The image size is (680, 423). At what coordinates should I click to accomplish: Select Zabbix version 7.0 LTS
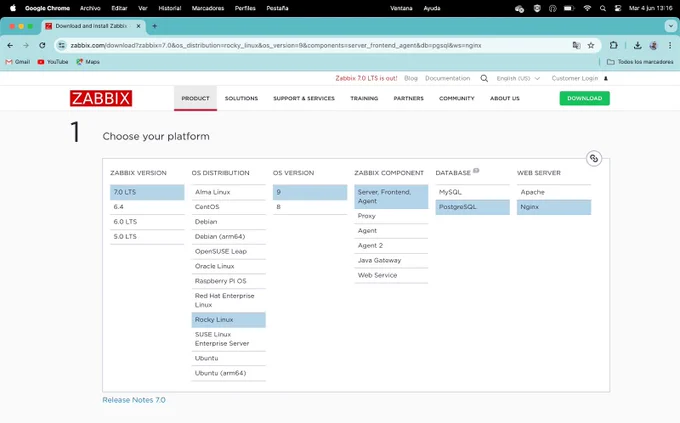tap(147, 192)
